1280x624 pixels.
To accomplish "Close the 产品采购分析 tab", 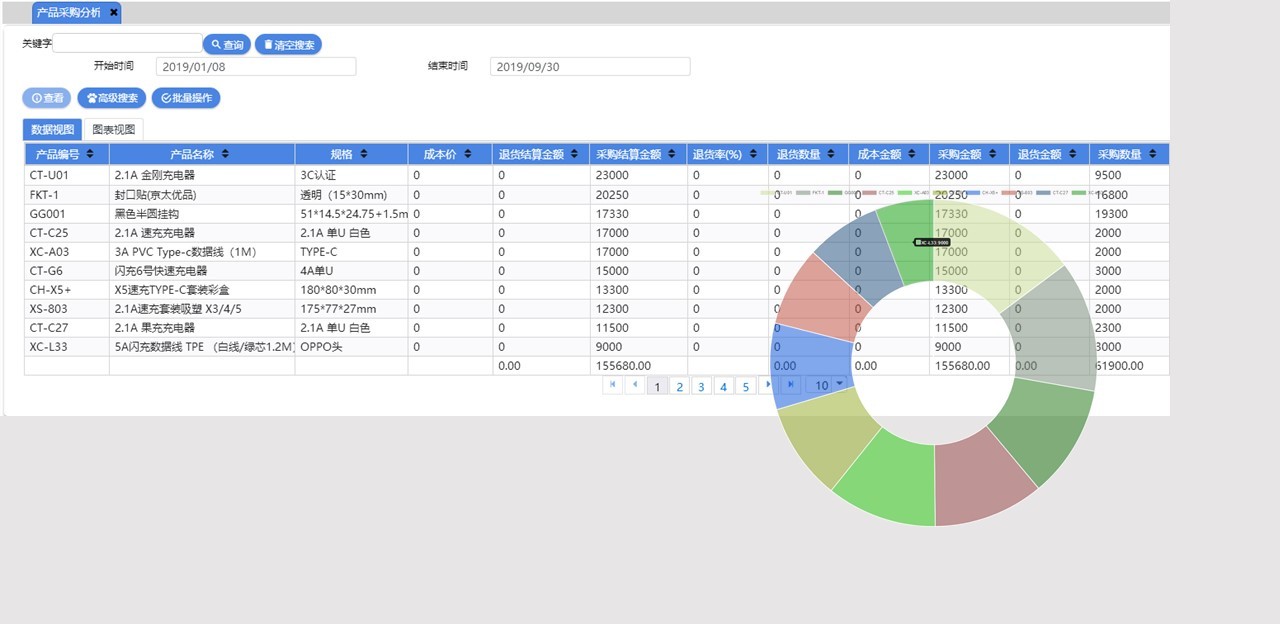I will click(x=114, y=13).
